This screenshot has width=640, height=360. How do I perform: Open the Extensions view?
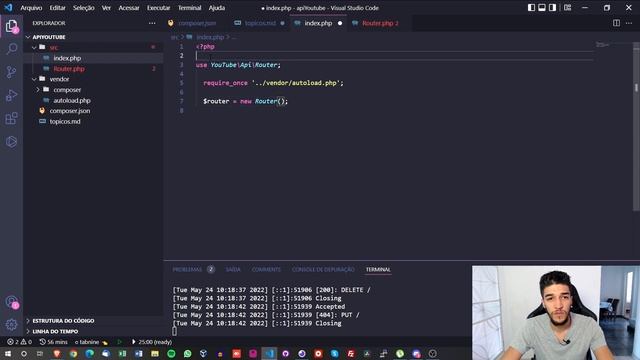click(11, 119)
